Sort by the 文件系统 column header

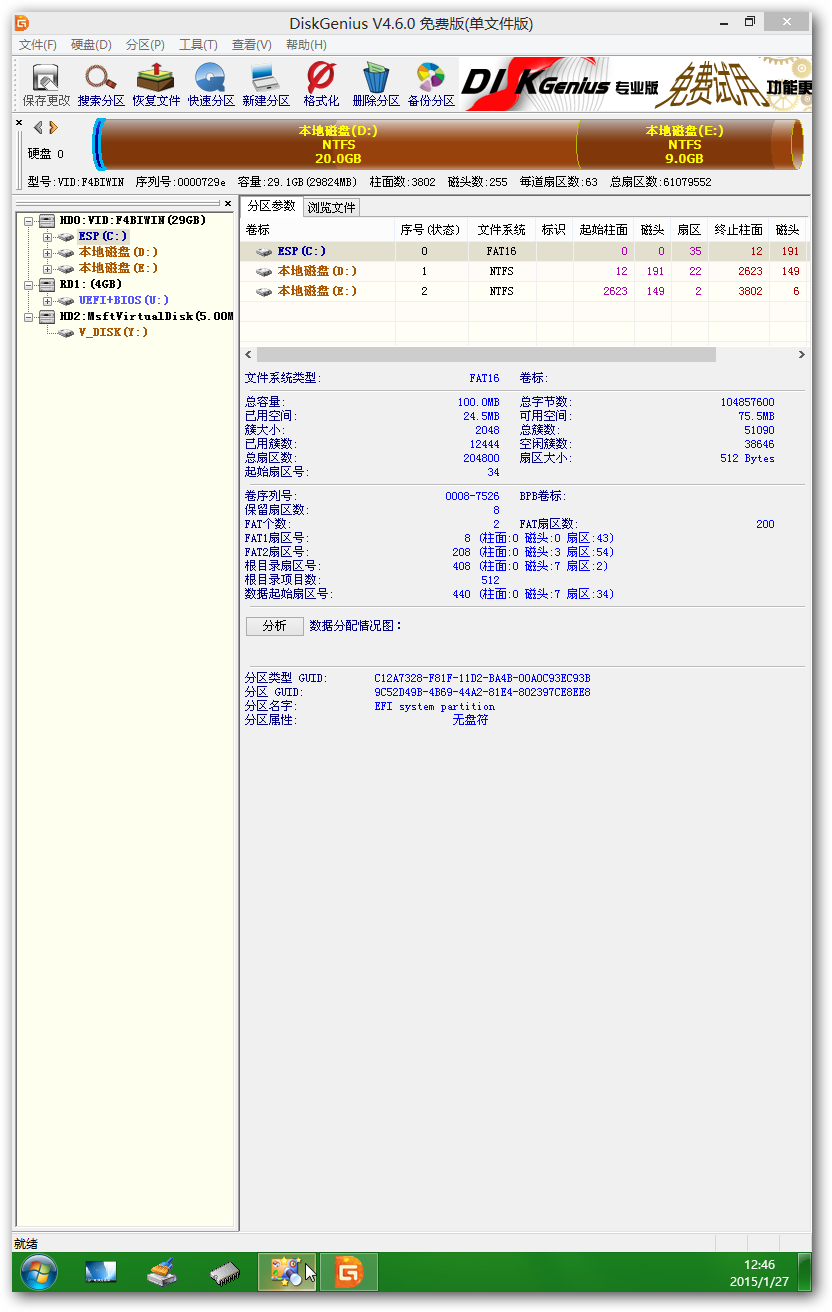502,230
